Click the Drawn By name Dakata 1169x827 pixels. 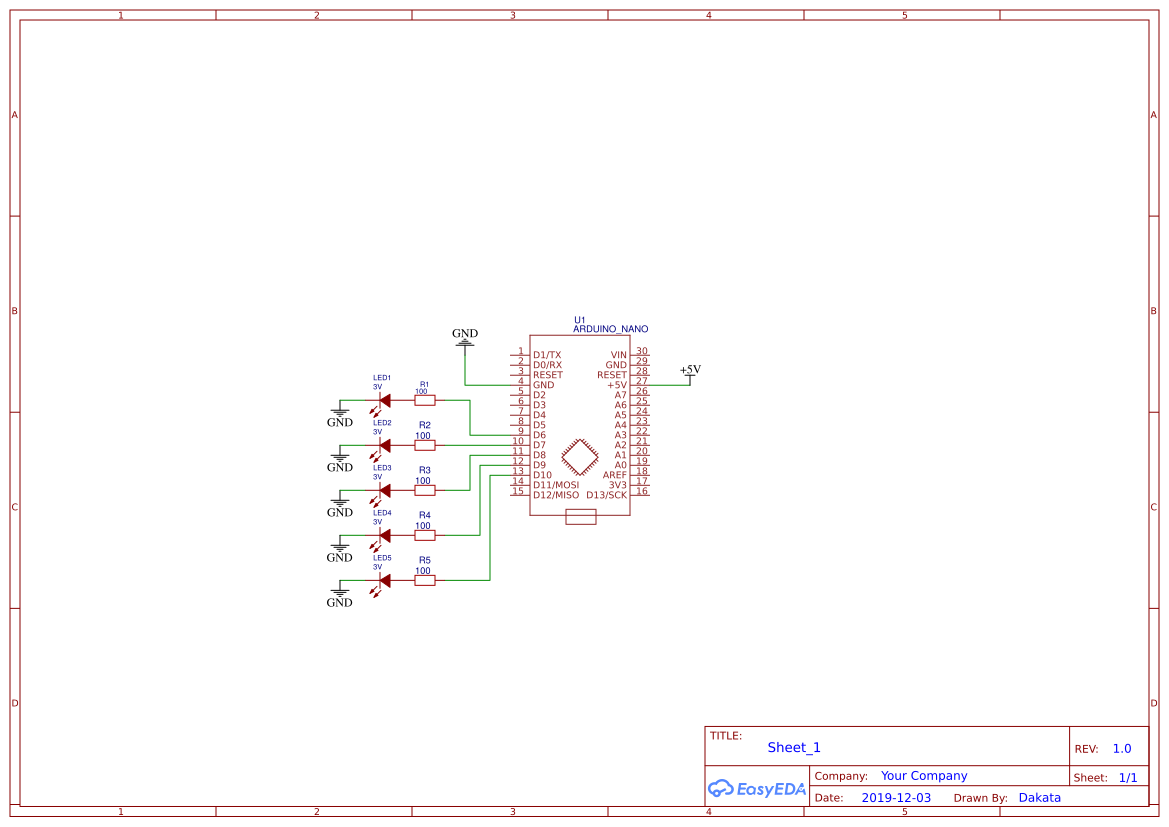(1039, 798)
